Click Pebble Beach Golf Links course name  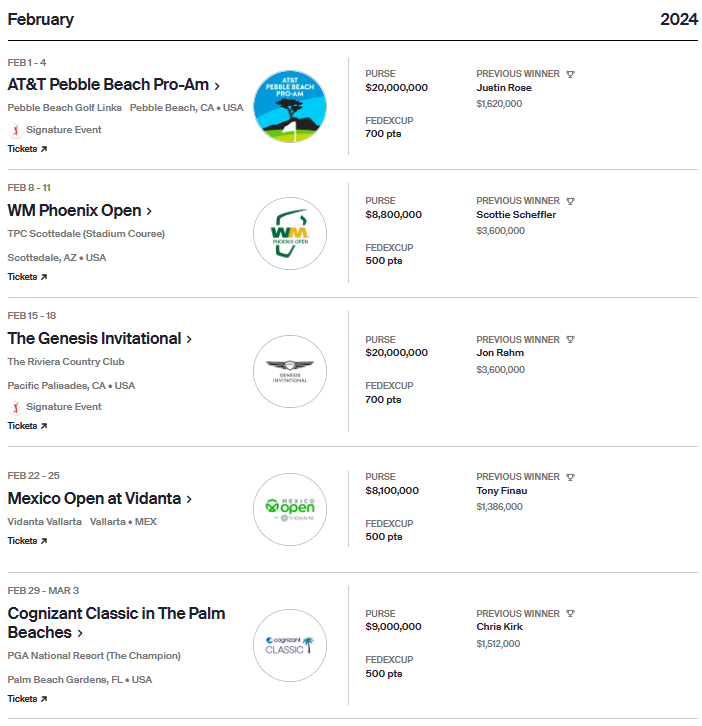point(64,108)
